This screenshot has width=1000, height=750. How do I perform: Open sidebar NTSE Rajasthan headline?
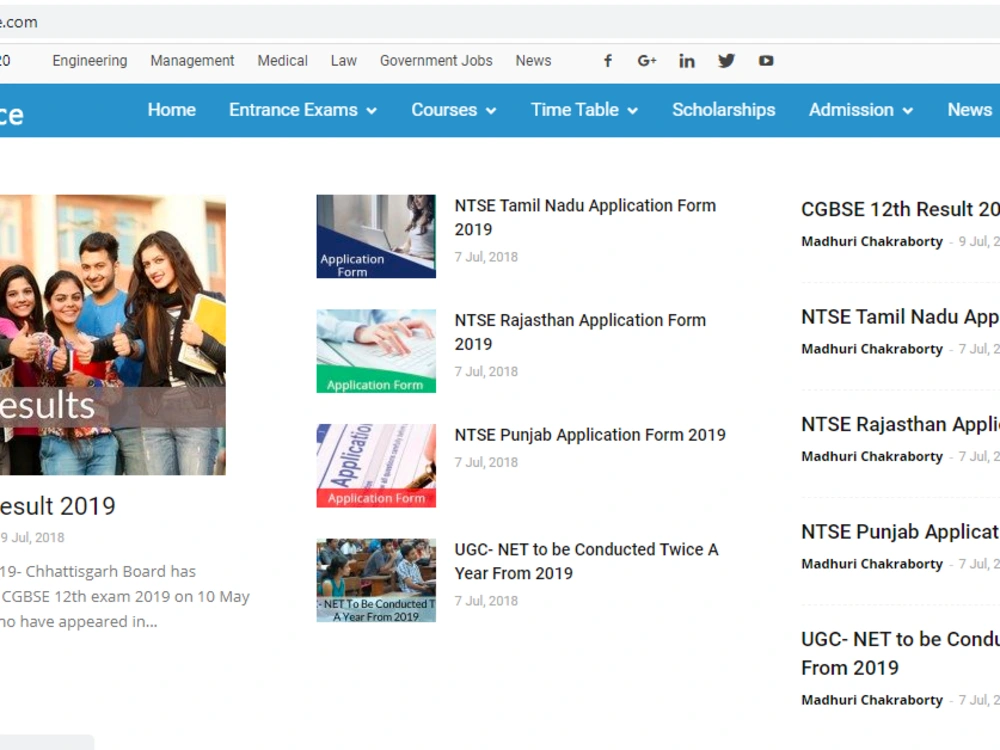[x=900, y=424]
